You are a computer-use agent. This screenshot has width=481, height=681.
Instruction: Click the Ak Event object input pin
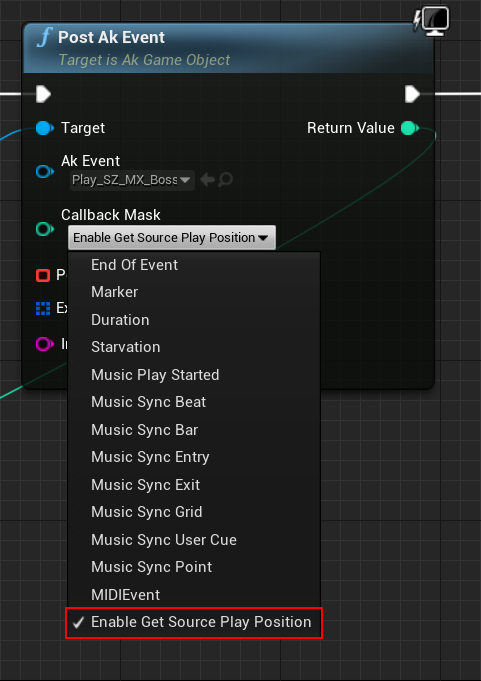tap(45, 172)
